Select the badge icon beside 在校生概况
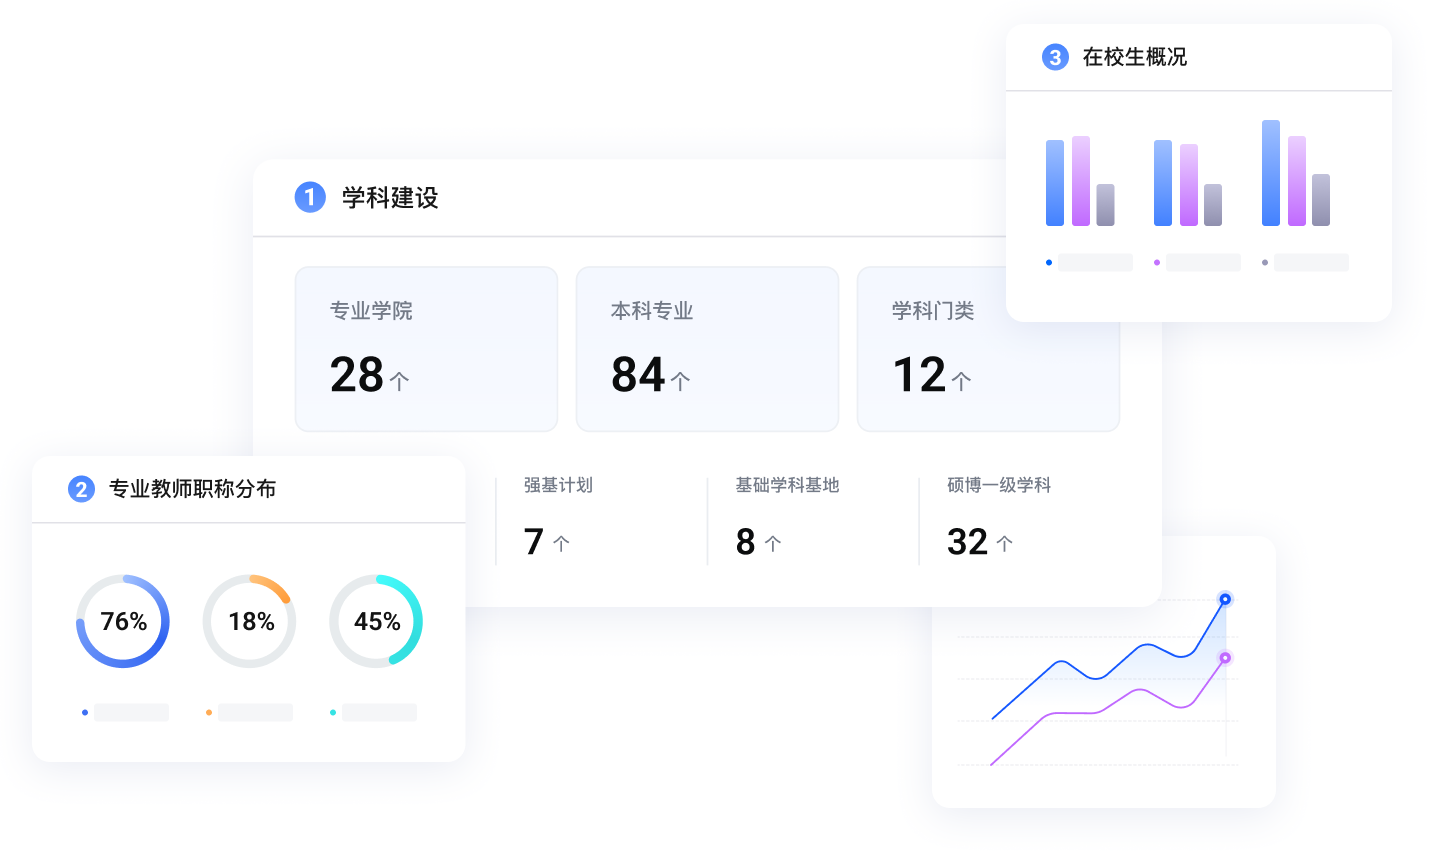The width and height of the screenshot is (1440, 860). 1055,57
